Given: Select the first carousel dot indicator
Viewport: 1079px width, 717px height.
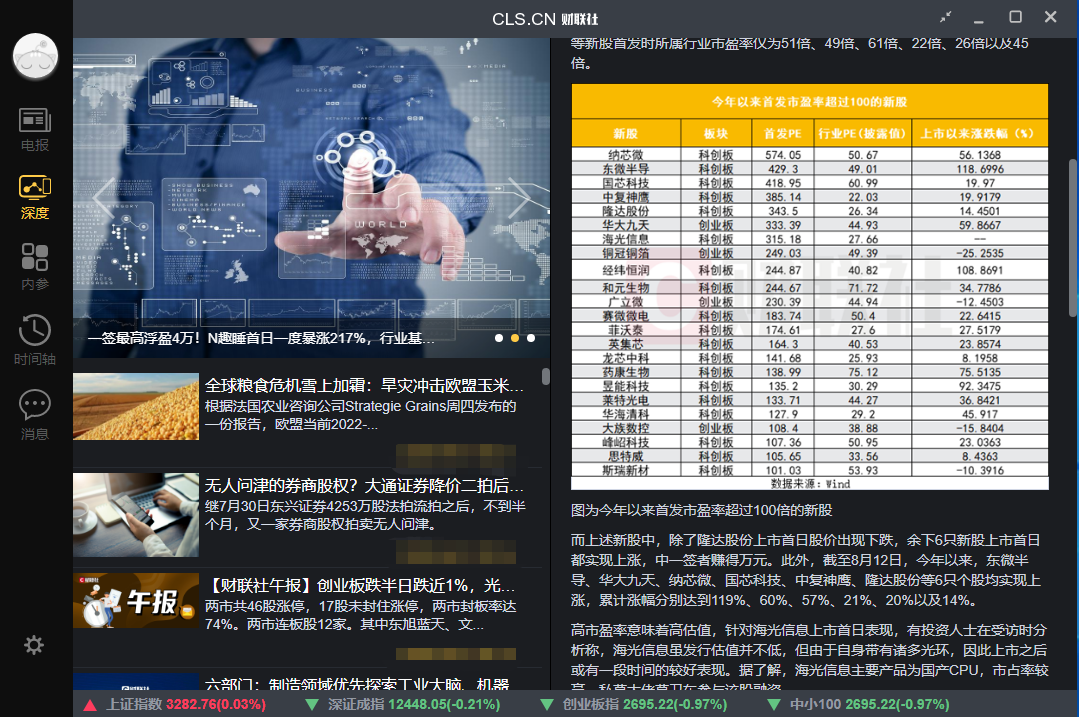Looking at the screenshot, I should point(498,338).
